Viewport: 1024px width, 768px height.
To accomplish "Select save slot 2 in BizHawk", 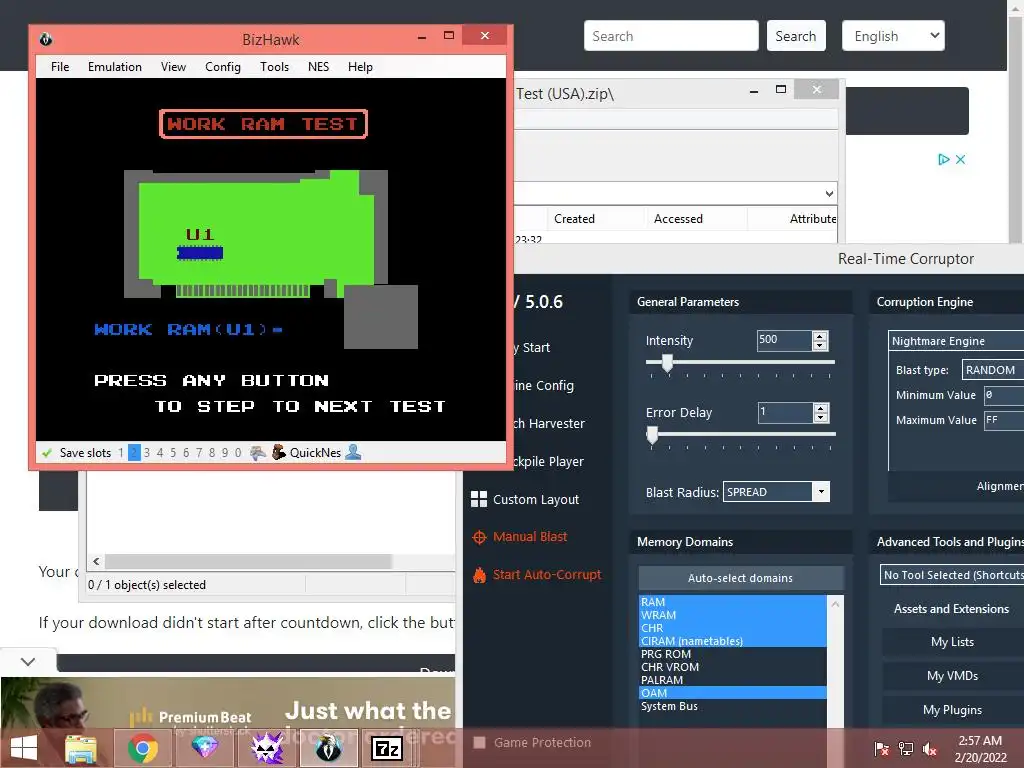I will (134, 453).
